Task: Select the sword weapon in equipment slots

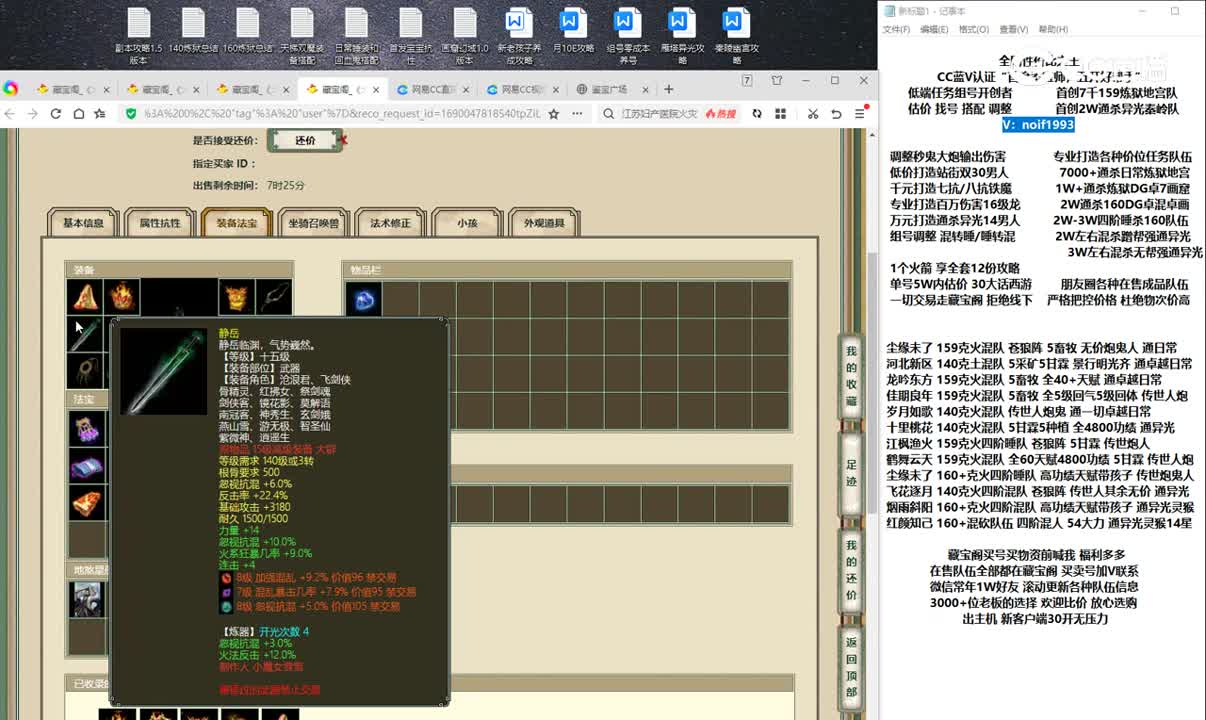Action: pyautogui.click(x=85, y=334)
